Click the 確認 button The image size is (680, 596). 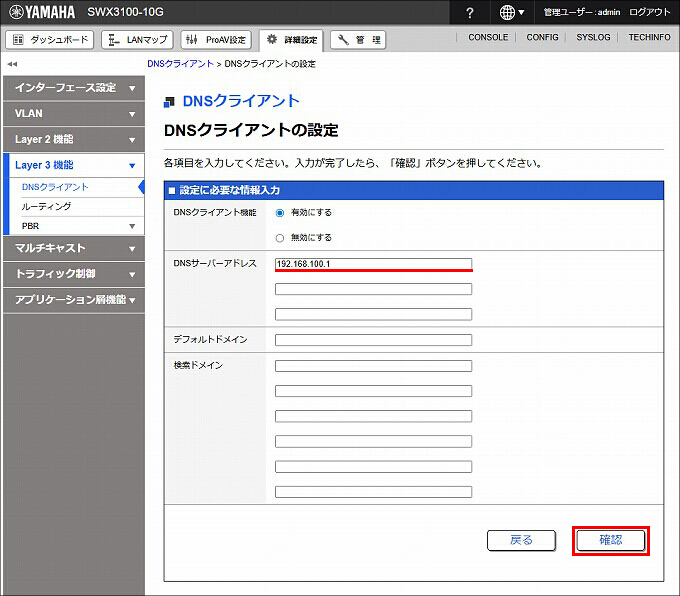pos(611,540)
